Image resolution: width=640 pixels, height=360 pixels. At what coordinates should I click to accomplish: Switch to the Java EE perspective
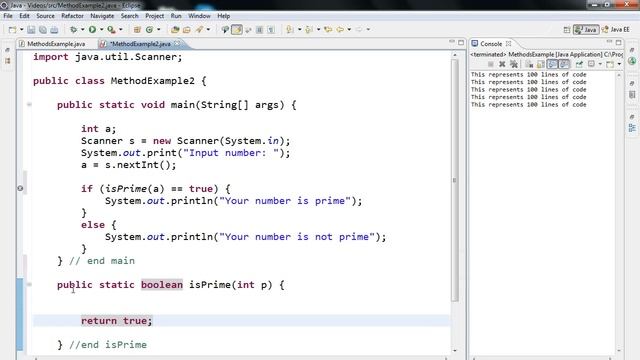pyautogui.click(x=616, y=29)
